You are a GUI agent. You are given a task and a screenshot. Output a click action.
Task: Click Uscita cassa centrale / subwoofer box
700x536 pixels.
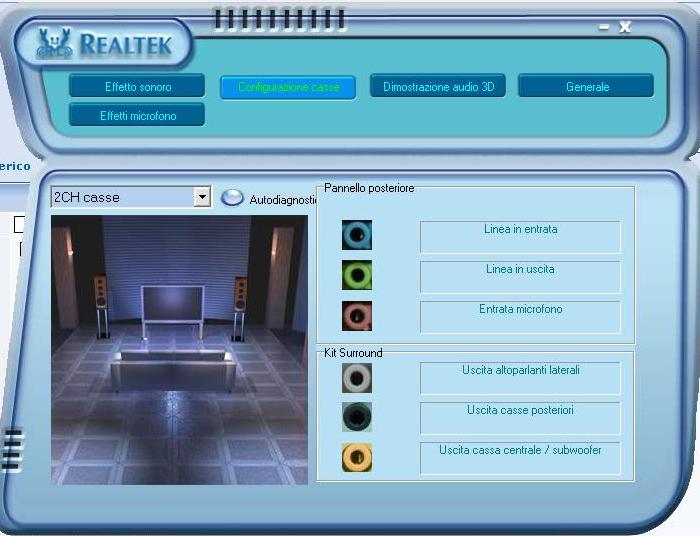pos(520,458)
